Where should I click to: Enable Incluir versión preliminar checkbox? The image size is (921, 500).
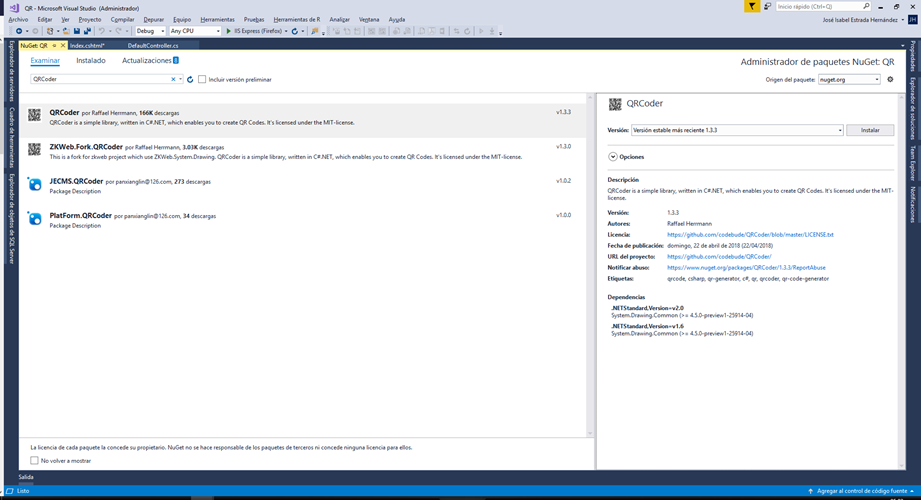coord(202,79)
